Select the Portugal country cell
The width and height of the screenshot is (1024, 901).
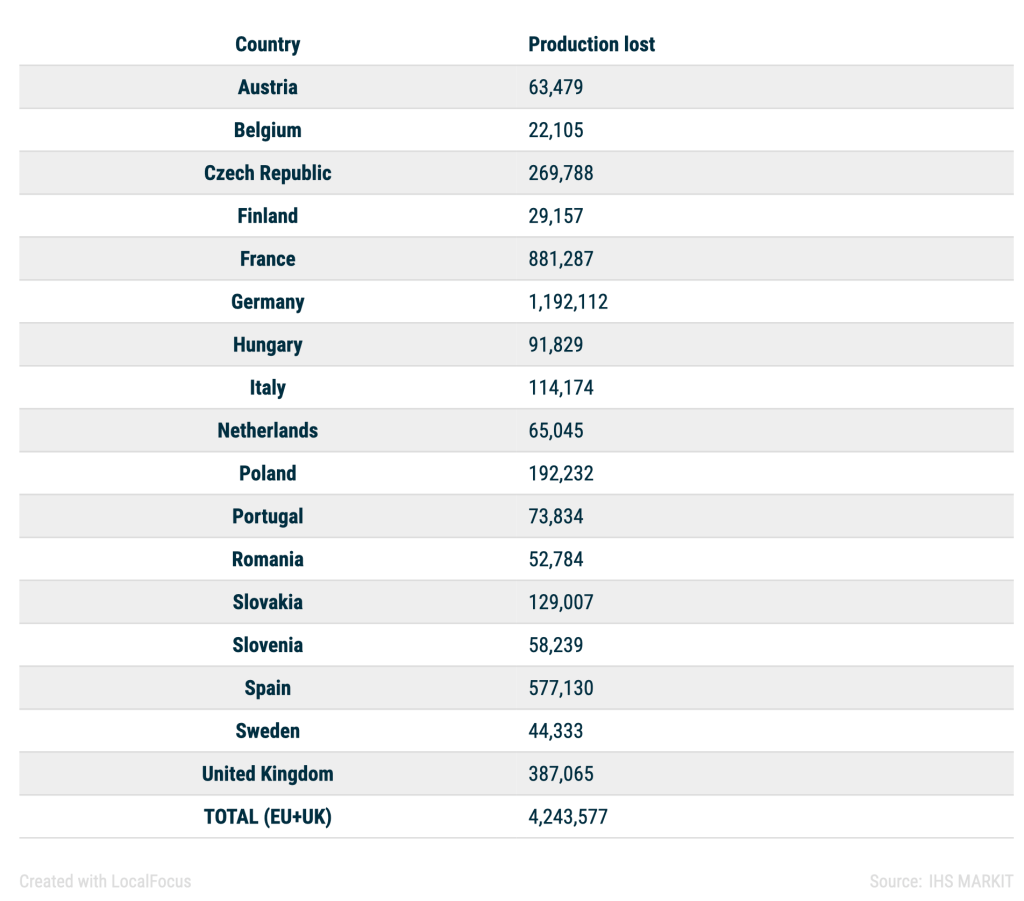267,517
